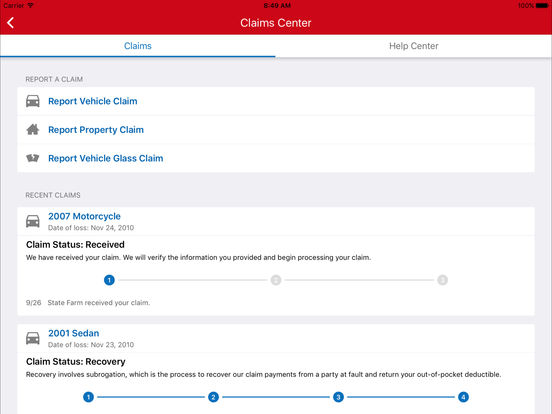552x414 pixels.
Task: Open the Report Property Claim link
Action: pyautogui.click(x=96, y=130)
